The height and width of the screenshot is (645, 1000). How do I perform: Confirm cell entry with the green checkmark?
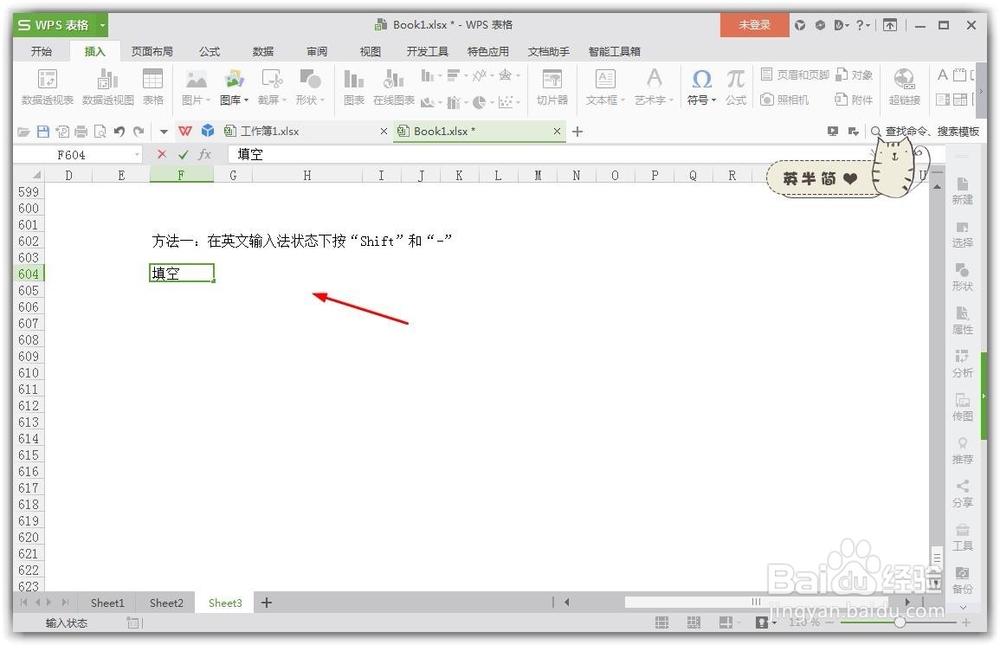[x=186, y=154]
